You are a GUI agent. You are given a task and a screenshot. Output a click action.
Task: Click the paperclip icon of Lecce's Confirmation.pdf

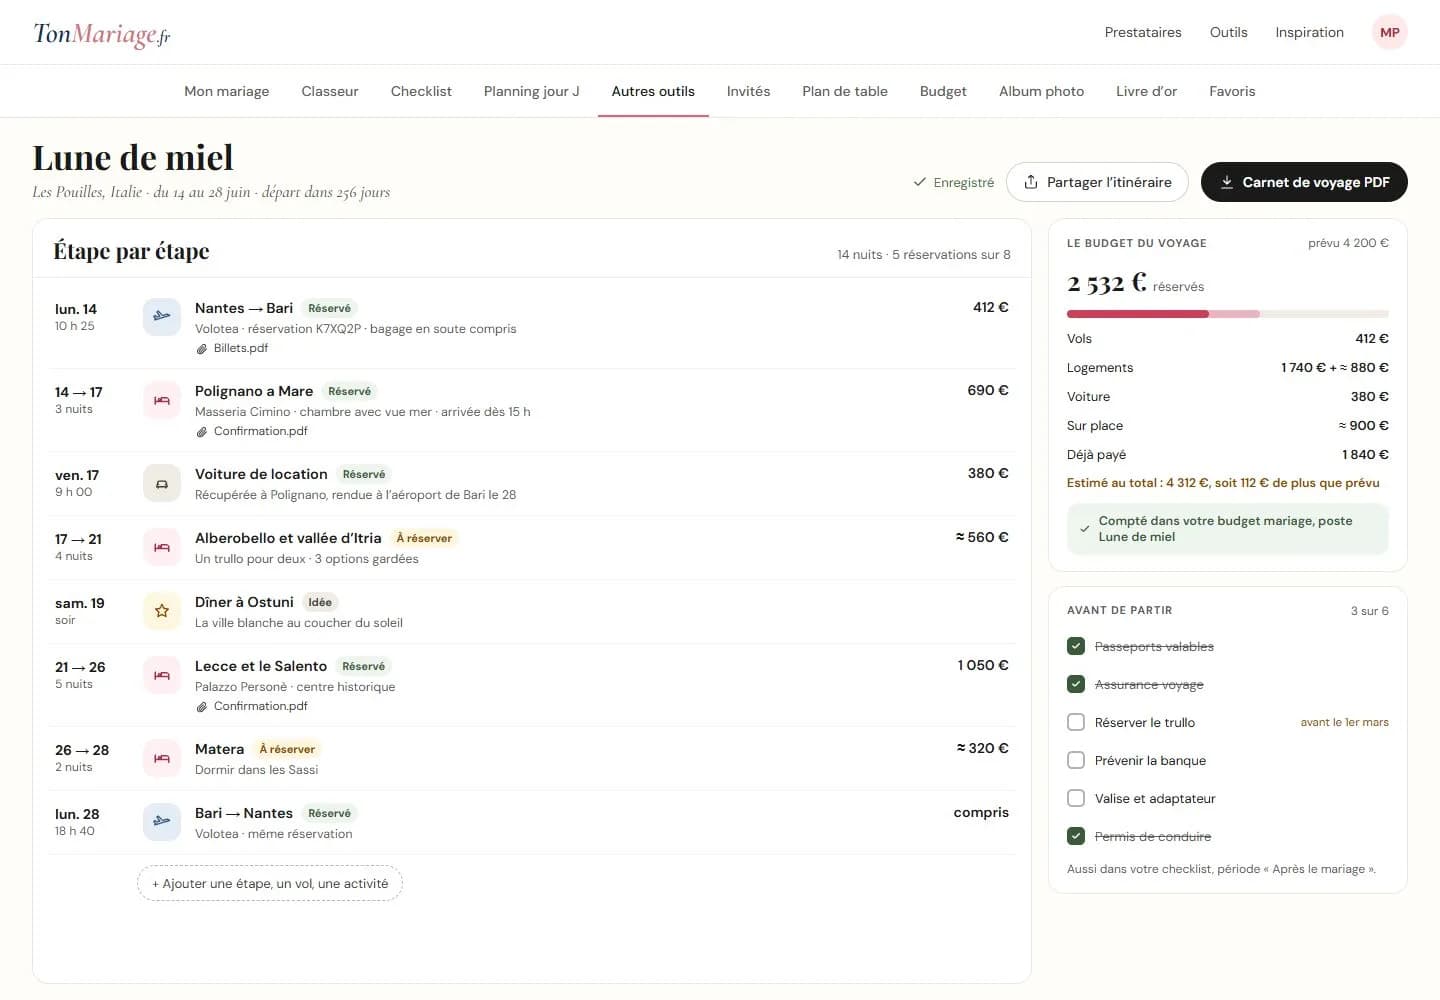tap(202, 707)
